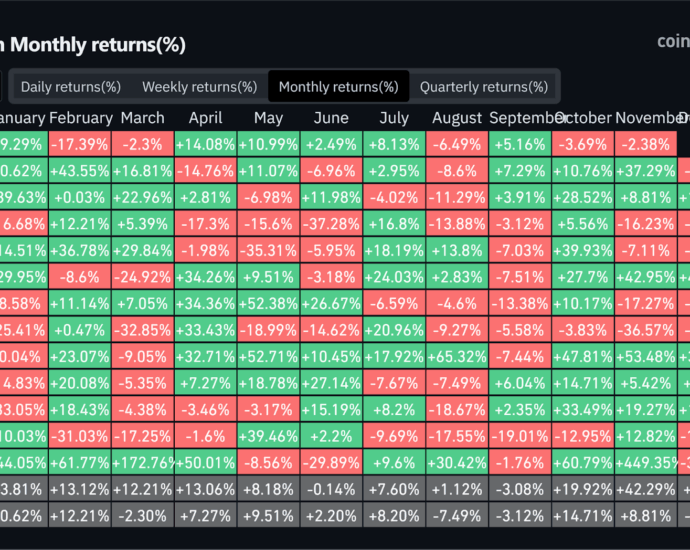Select the August column header
690x550 pixels.
[457, 118]
